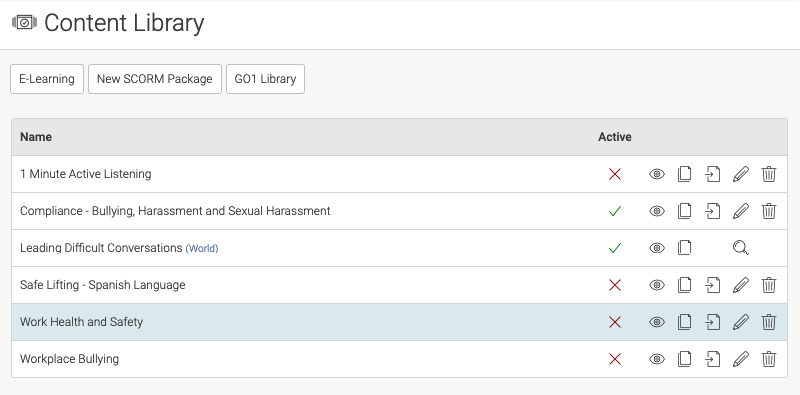Viewport: 800px width, 395px height.
Task: Follow the World link beside Leading Difficult Conversations
Action: point(202,249)
